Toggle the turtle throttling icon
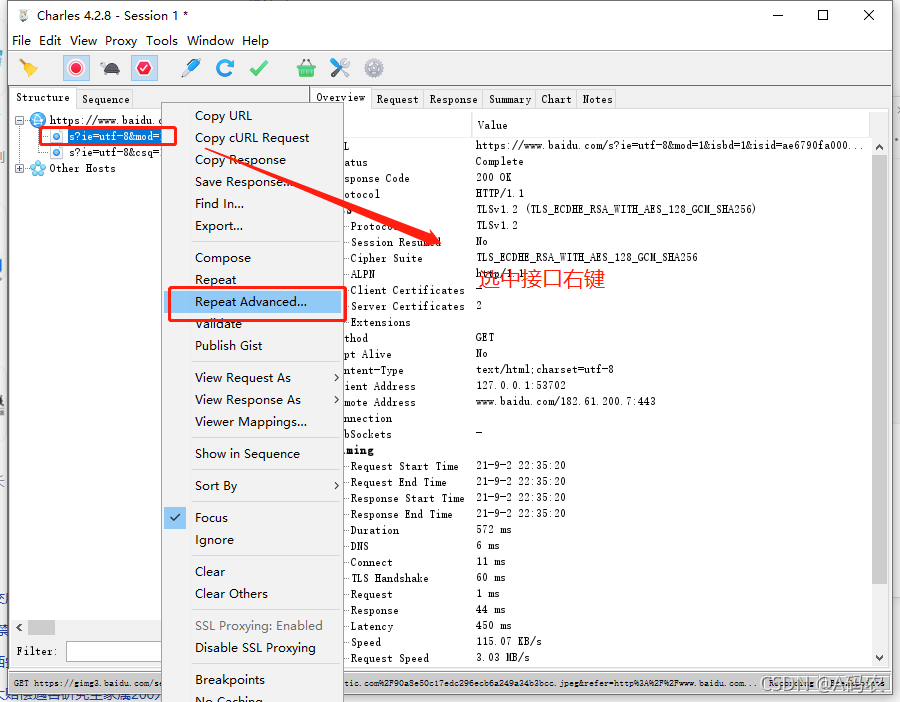This screenshot has width=900, height=702. (110, 69)
